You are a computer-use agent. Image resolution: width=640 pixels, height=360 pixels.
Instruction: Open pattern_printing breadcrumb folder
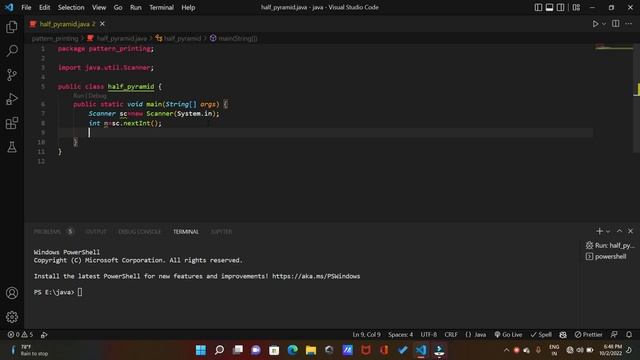tap(55, 38)
